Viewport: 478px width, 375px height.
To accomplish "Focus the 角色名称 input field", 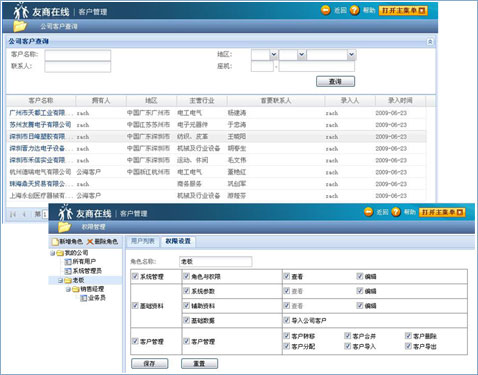I will point(215,262).
